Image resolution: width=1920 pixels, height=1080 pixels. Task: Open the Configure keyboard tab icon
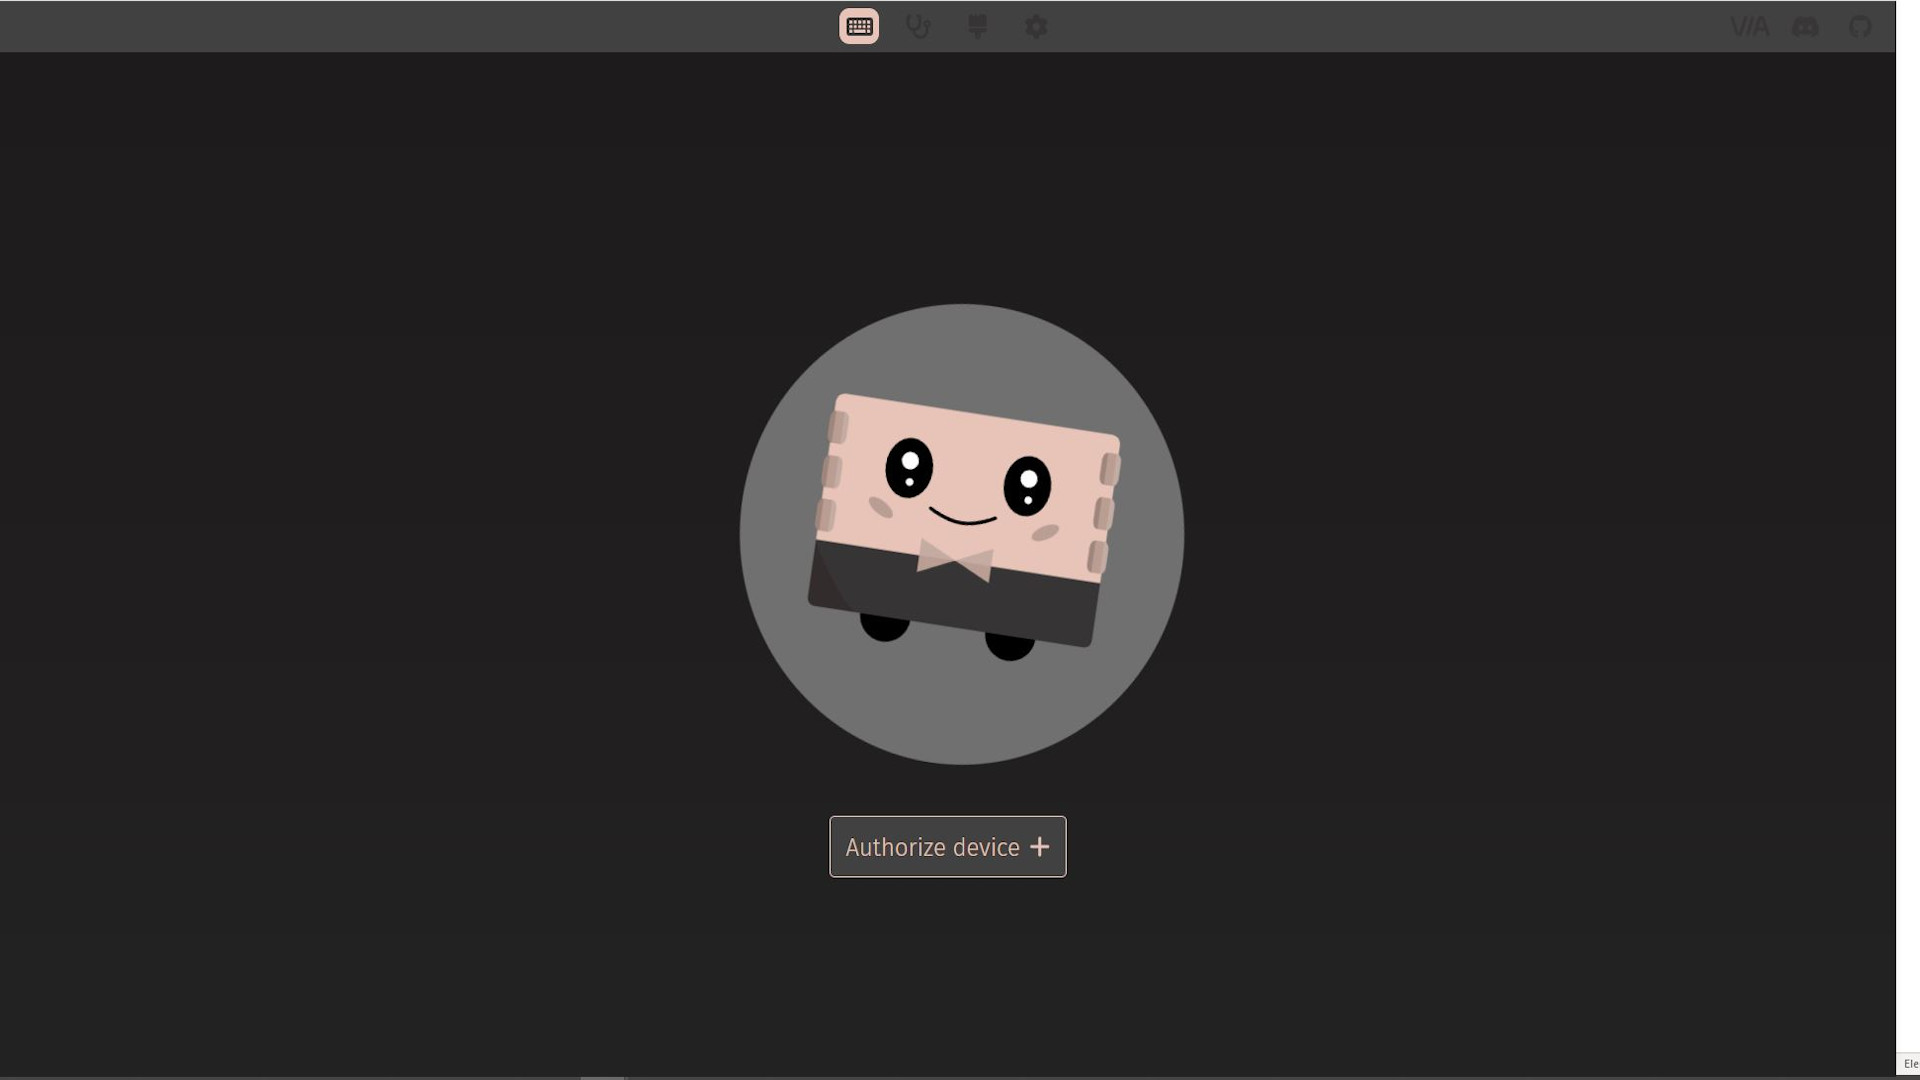(859, 26)
